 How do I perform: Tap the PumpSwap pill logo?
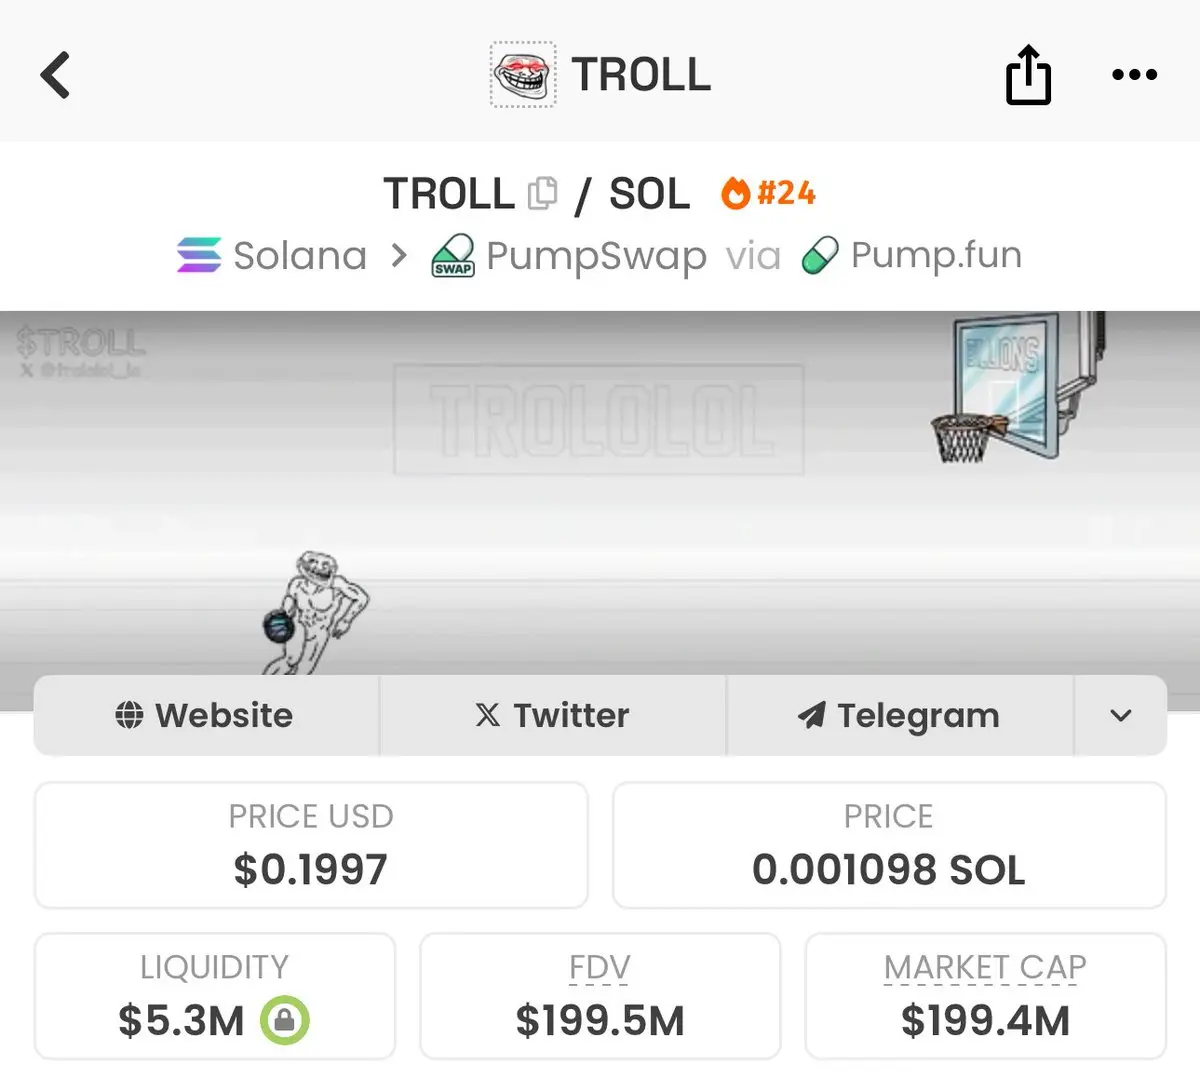click(452, 256)
